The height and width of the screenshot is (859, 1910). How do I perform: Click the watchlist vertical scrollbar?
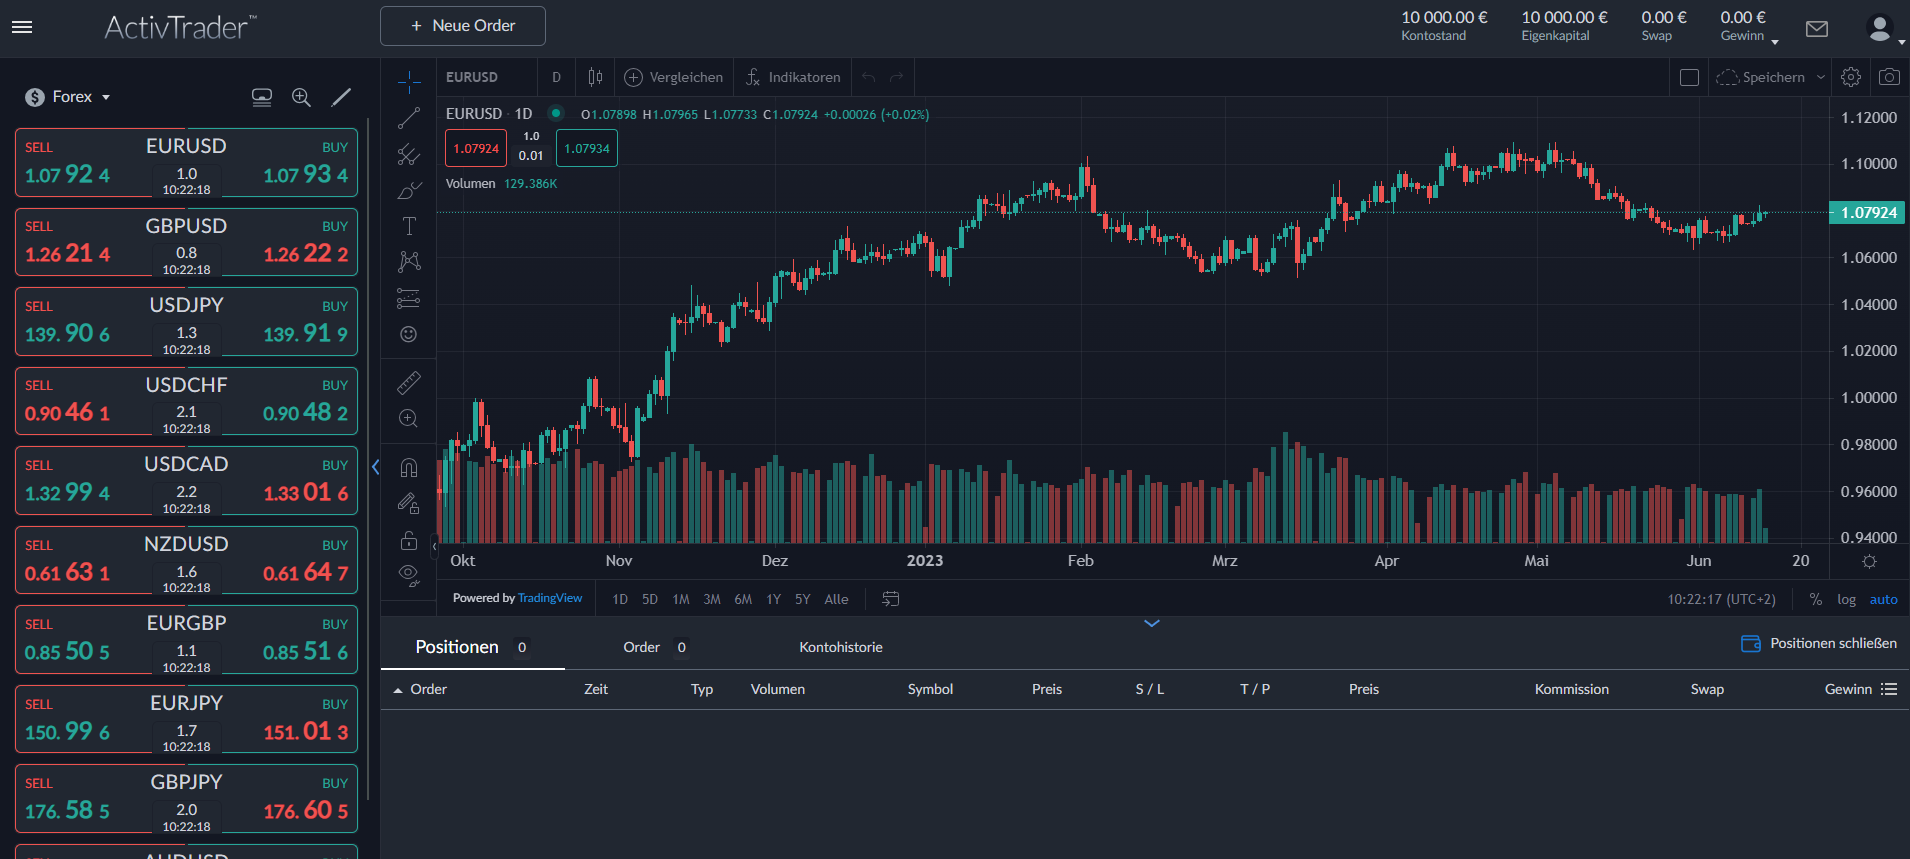pos(368,460)
